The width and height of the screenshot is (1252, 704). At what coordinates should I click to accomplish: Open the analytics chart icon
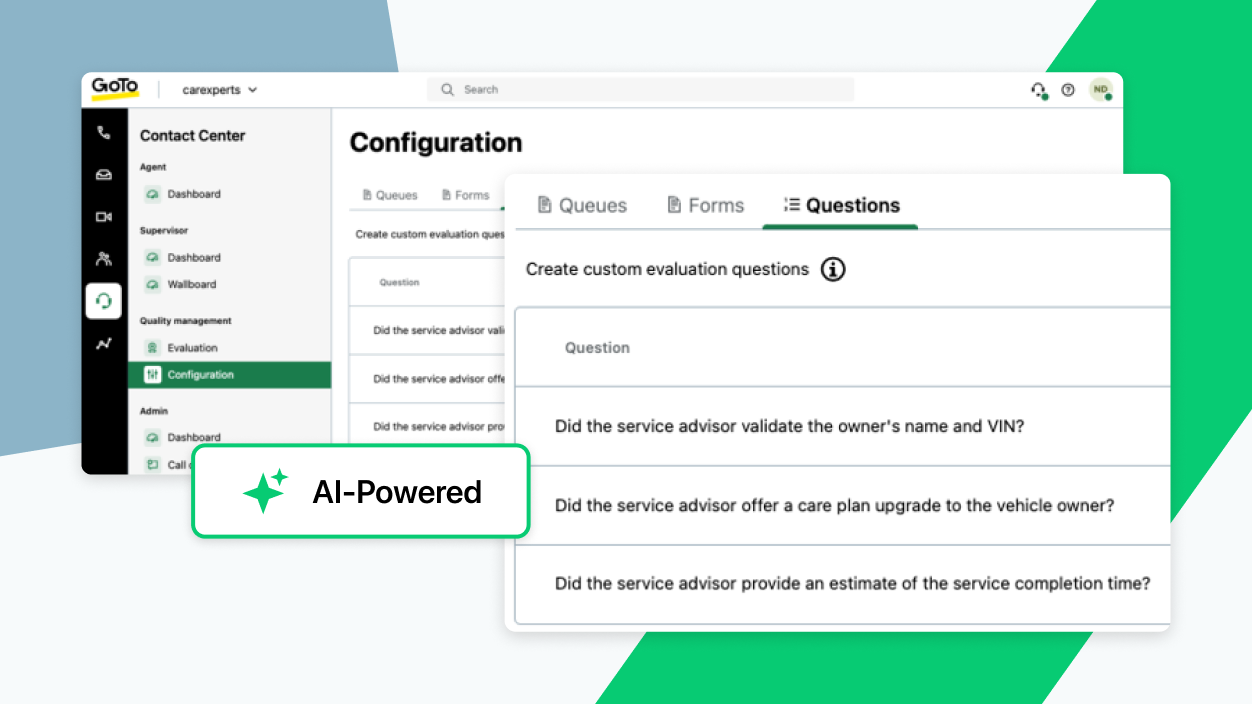104,344
